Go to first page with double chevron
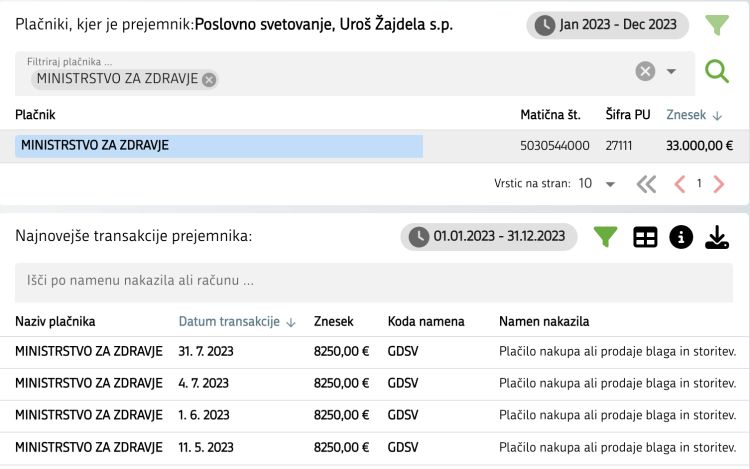Screen dimensions: 750x469 pos(646,184)
